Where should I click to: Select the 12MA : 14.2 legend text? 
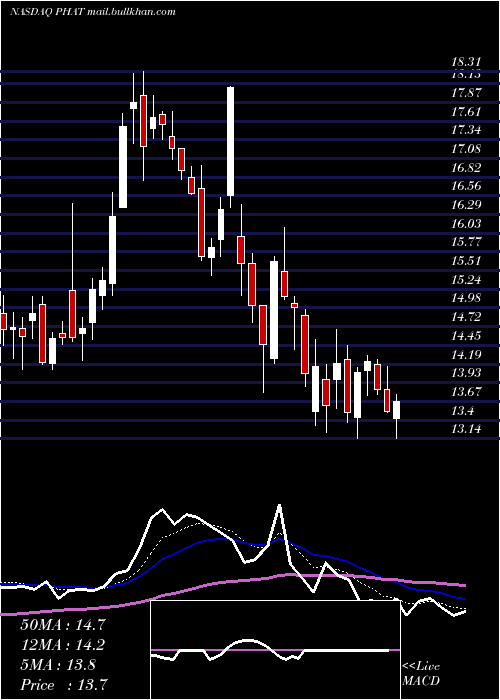point(62,645)
